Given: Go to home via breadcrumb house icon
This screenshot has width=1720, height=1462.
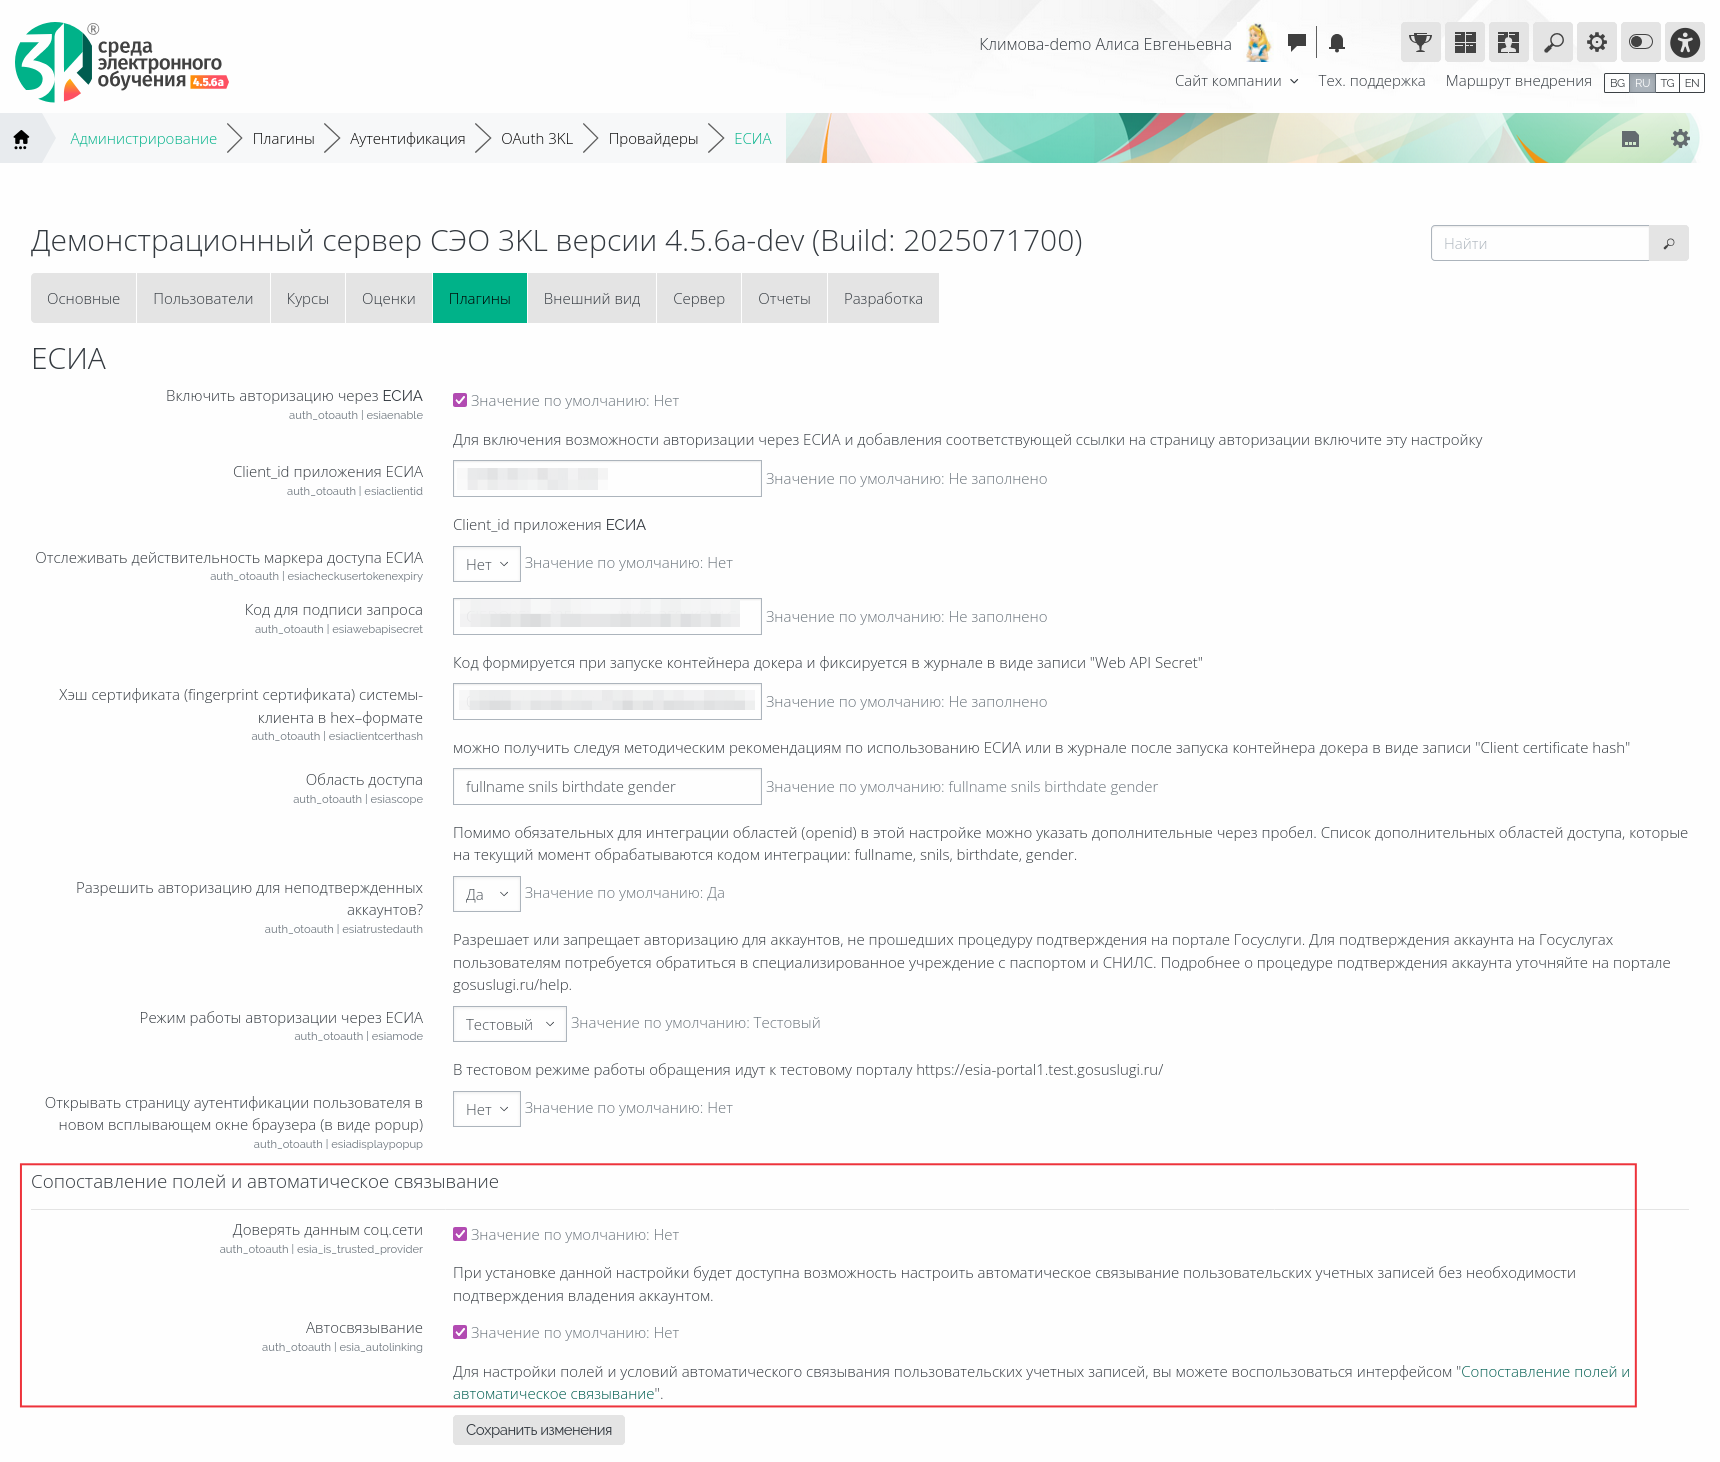Looking at the screenshot, I should click(x=21, y=139).
